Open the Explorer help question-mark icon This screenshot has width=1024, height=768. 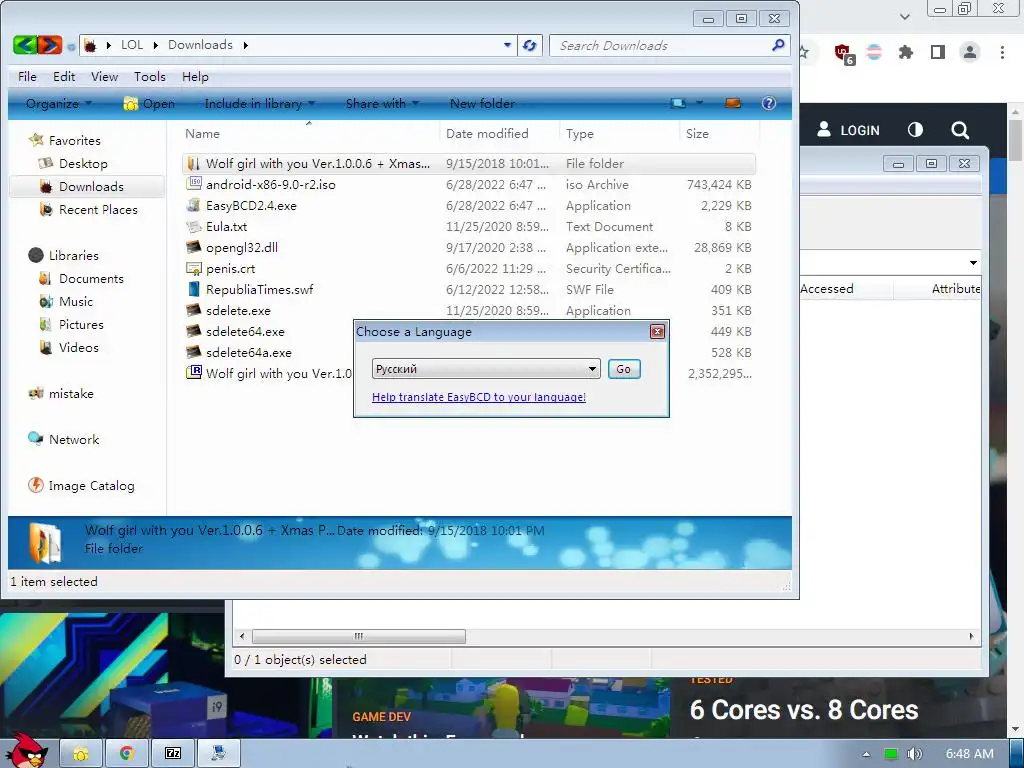769,103
